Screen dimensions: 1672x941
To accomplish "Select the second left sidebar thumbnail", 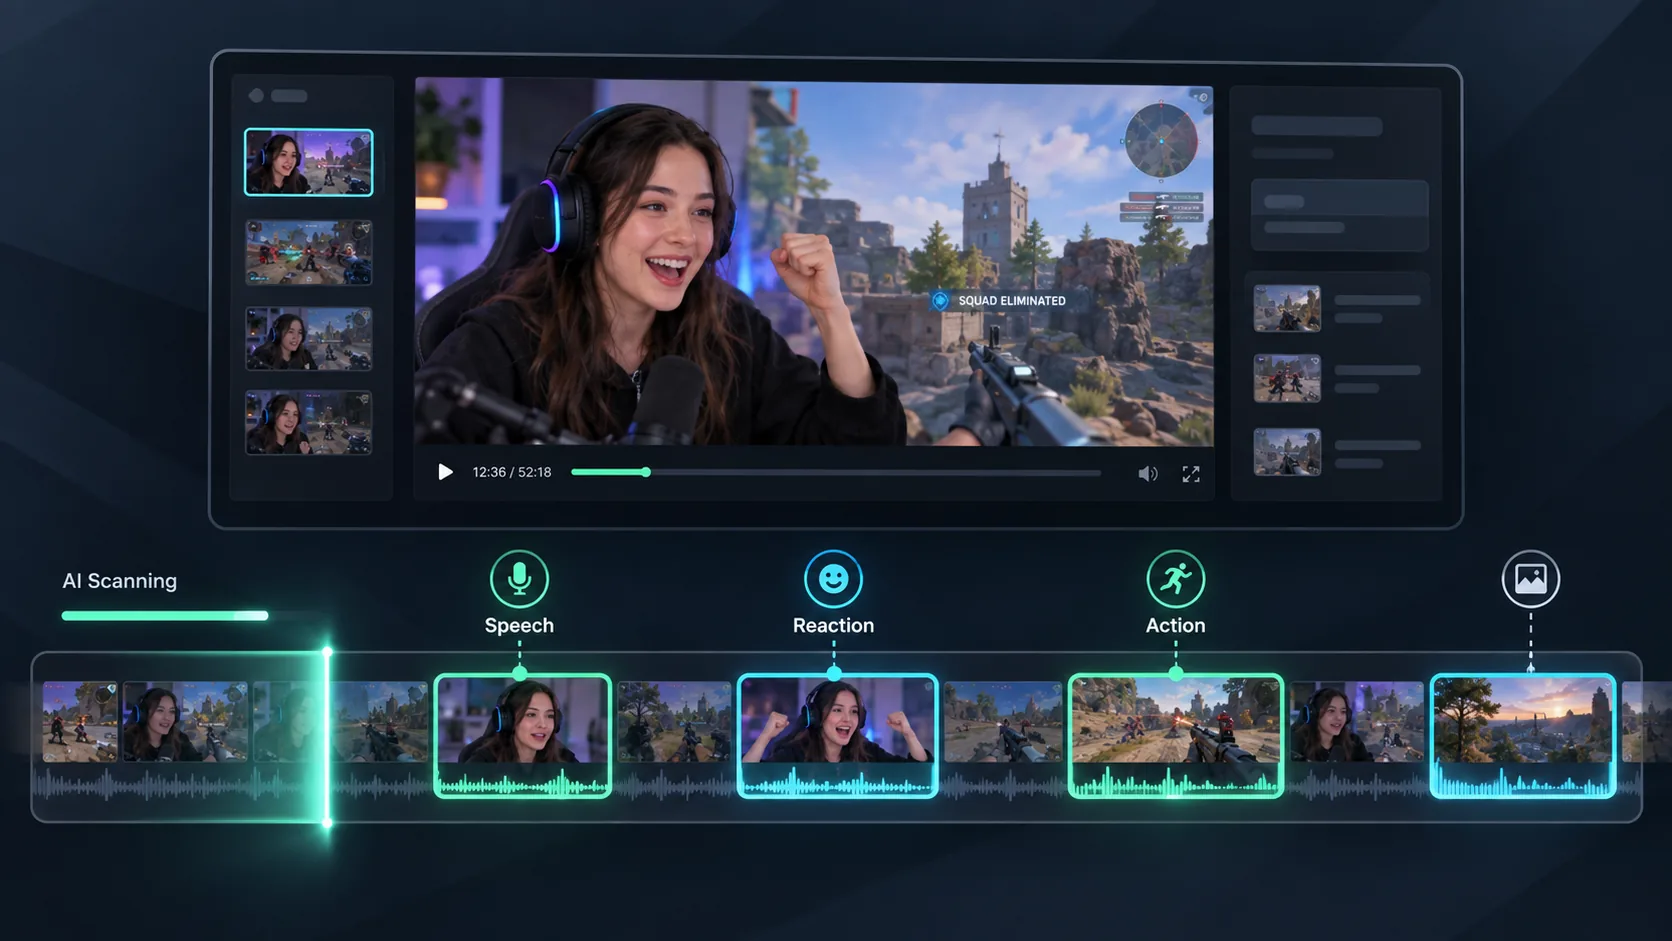I will point(308,252).
